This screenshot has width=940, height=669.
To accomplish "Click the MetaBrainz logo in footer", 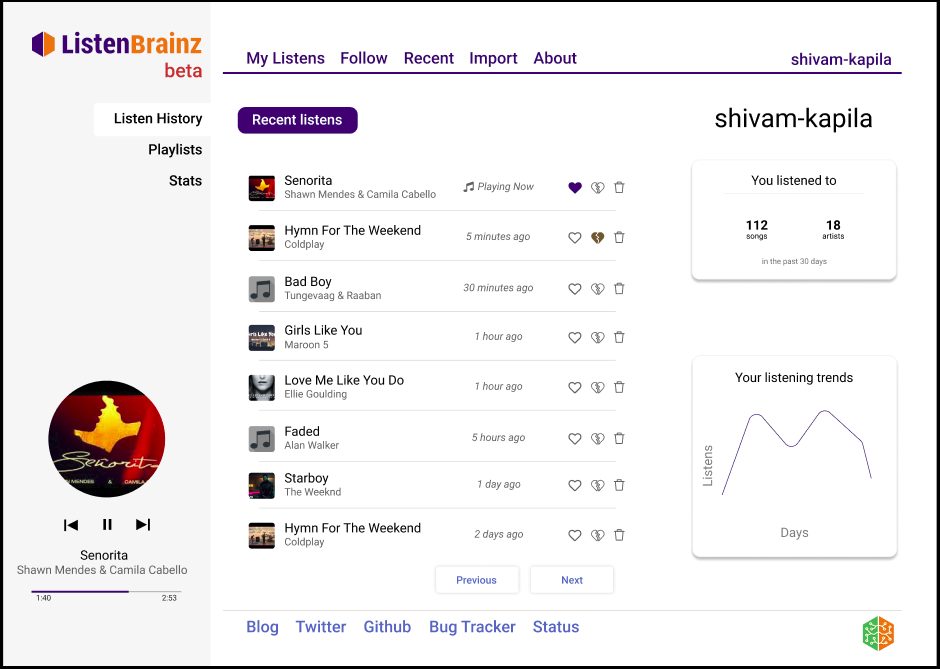I will 878,633.
